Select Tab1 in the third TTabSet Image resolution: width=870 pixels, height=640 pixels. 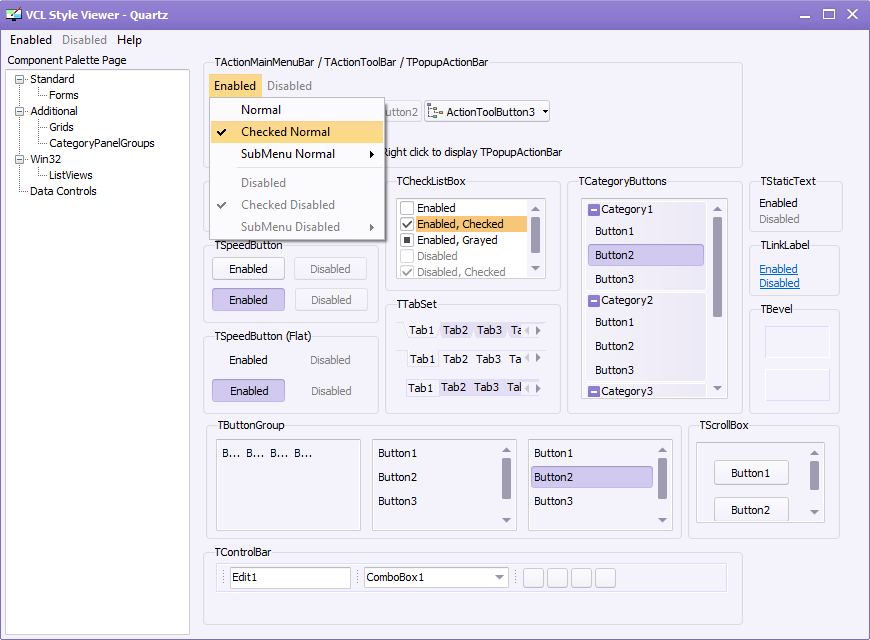pyautogui.click(x=420, y=388)
